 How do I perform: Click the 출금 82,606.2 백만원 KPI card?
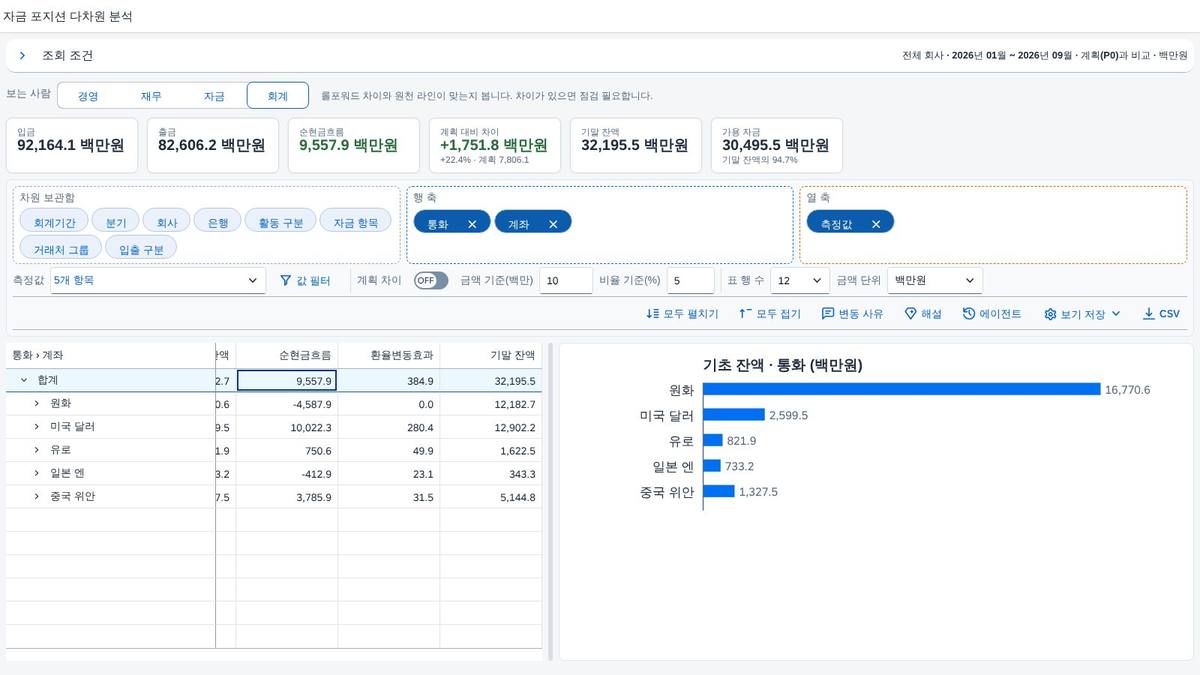(x=213, y=145)
